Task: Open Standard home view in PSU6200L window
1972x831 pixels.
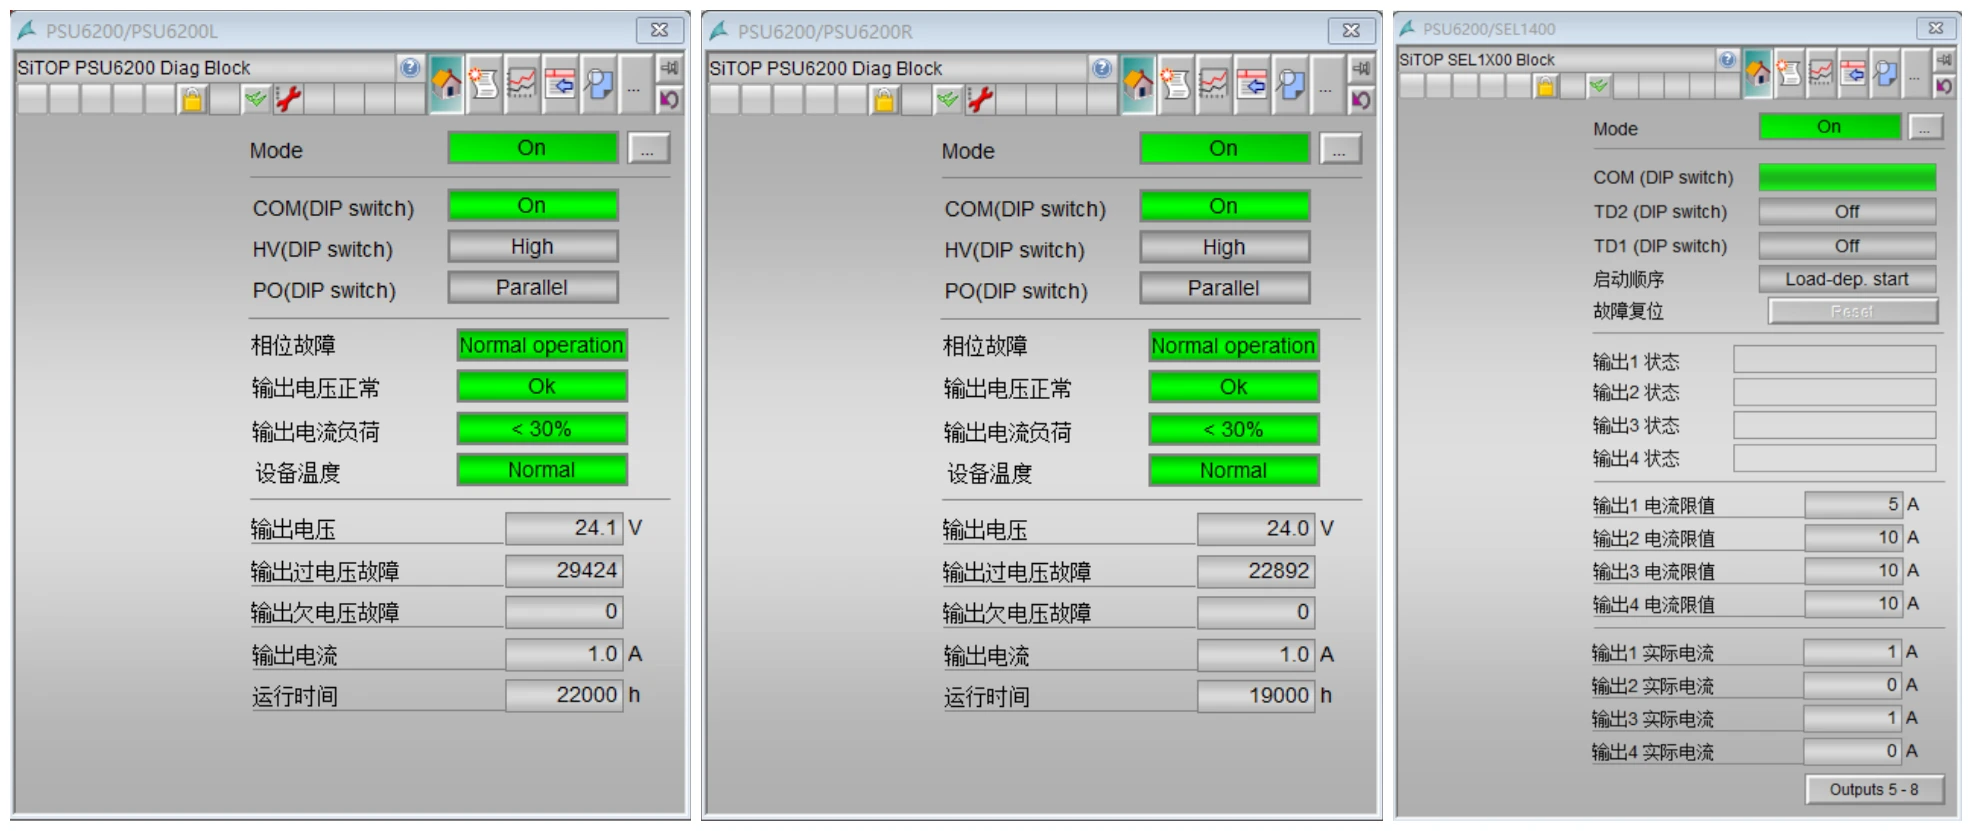Action: [x=446, y=83]
